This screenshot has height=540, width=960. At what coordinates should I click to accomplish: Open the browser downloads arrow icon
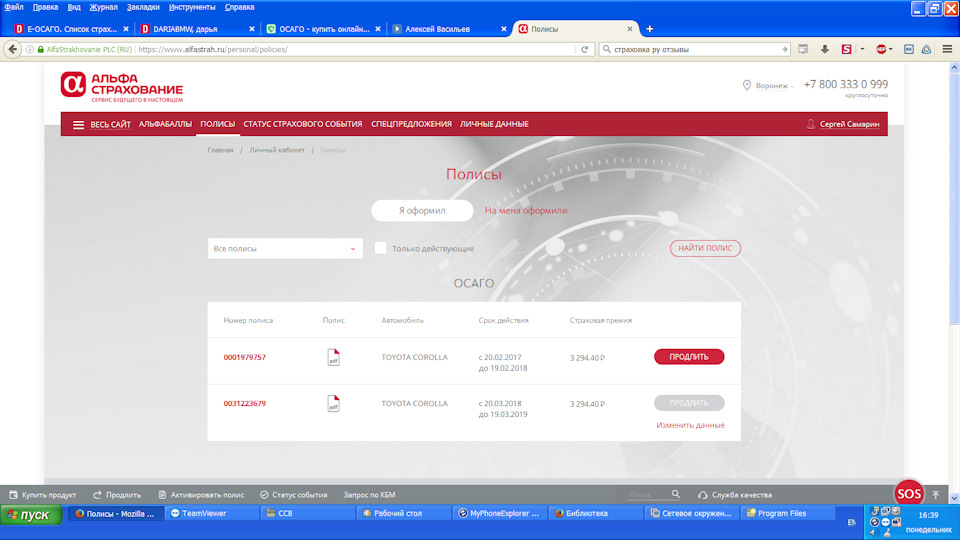pos(825,49)
